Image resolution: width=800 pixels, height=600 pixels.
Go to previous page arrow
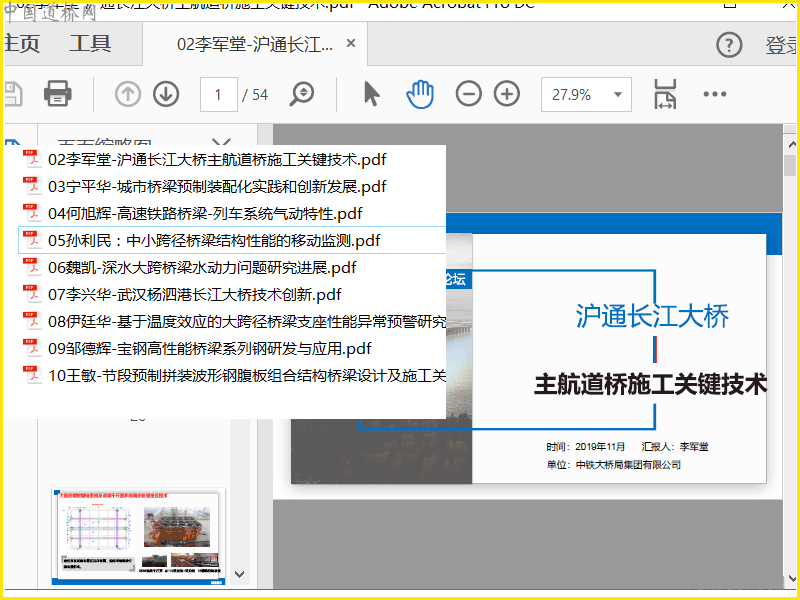128,94
